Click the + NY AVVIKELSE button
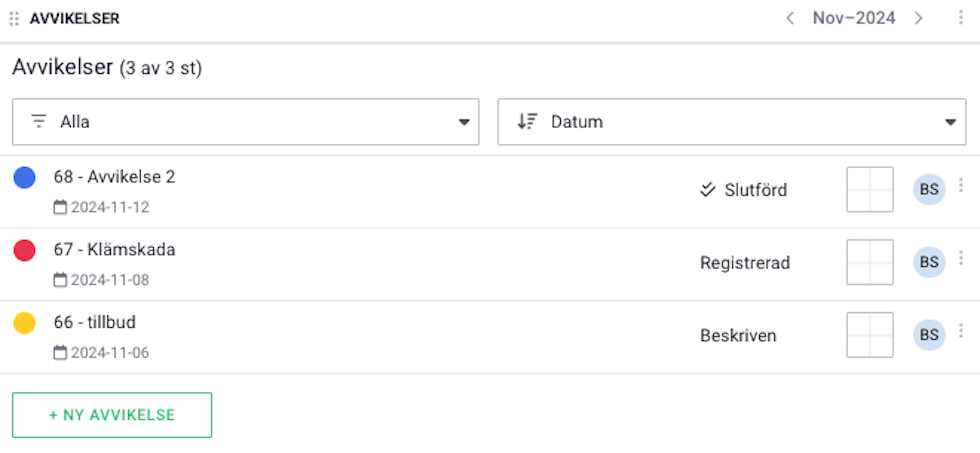Screen dimensions: 980x453 coord(112,415)
